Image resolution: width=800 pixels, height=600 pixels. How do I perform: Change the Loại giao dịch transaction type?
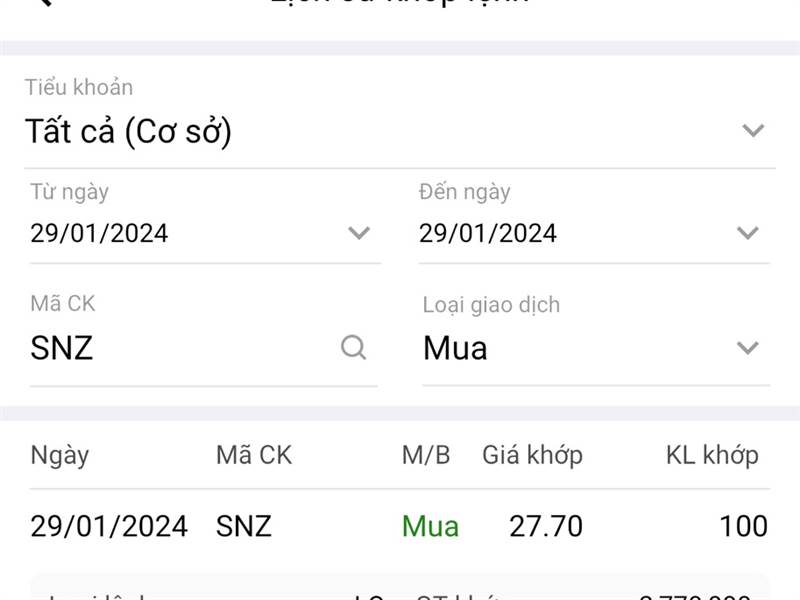click(x=747, y=349)
